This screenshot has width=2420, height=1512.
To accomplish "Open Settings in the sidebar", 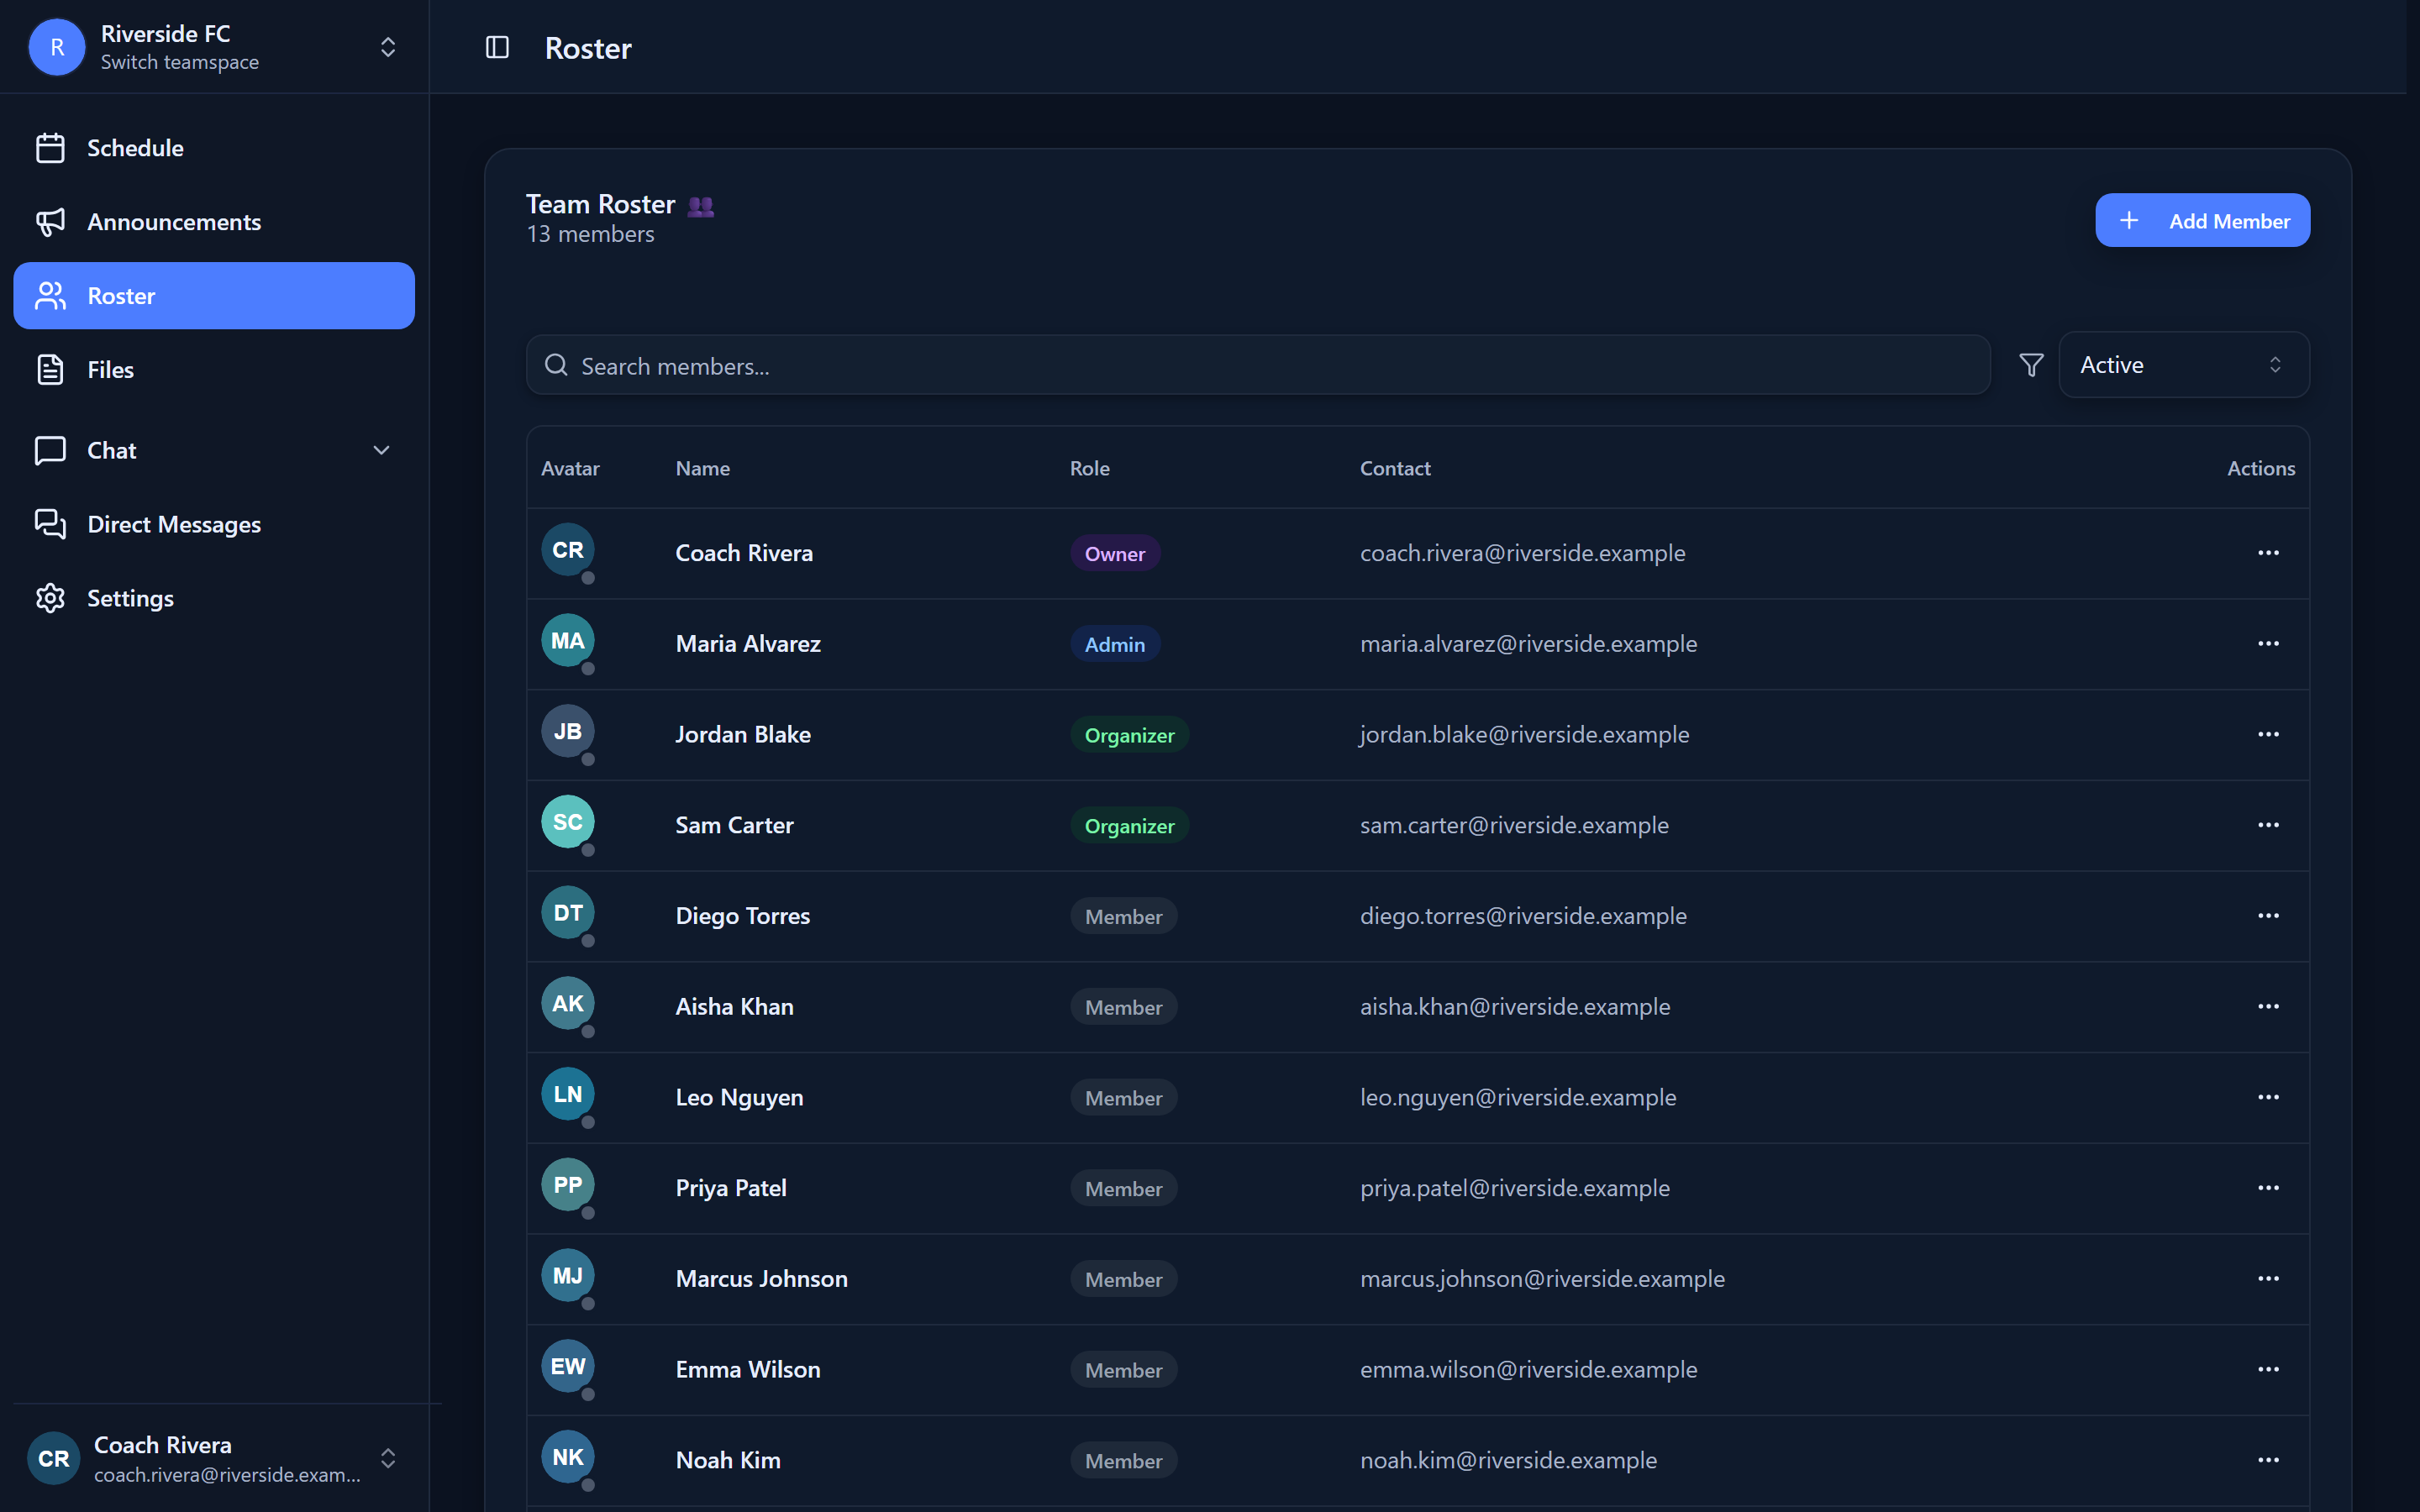I will pyautogui.click(x=214, y=598).
